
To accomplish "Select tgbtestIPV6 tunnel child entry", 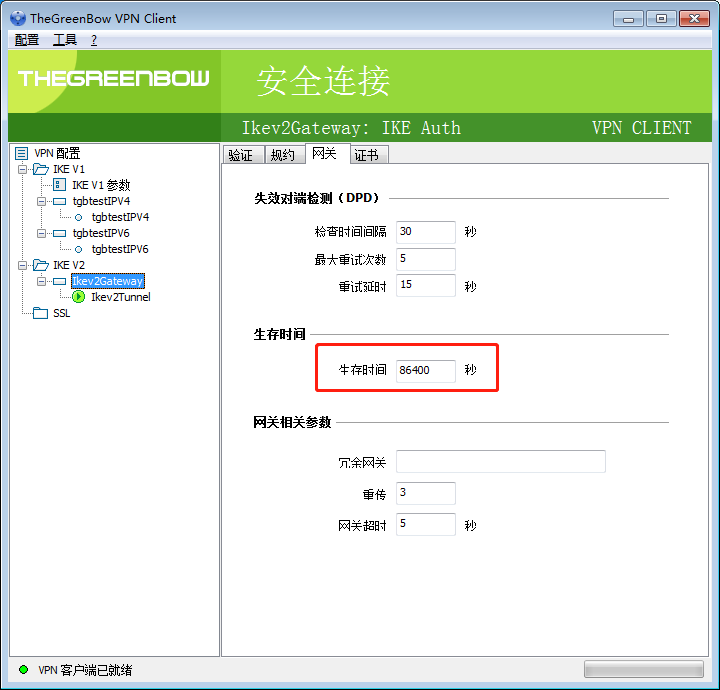I will pyautogui.click(x=120, y=249).
